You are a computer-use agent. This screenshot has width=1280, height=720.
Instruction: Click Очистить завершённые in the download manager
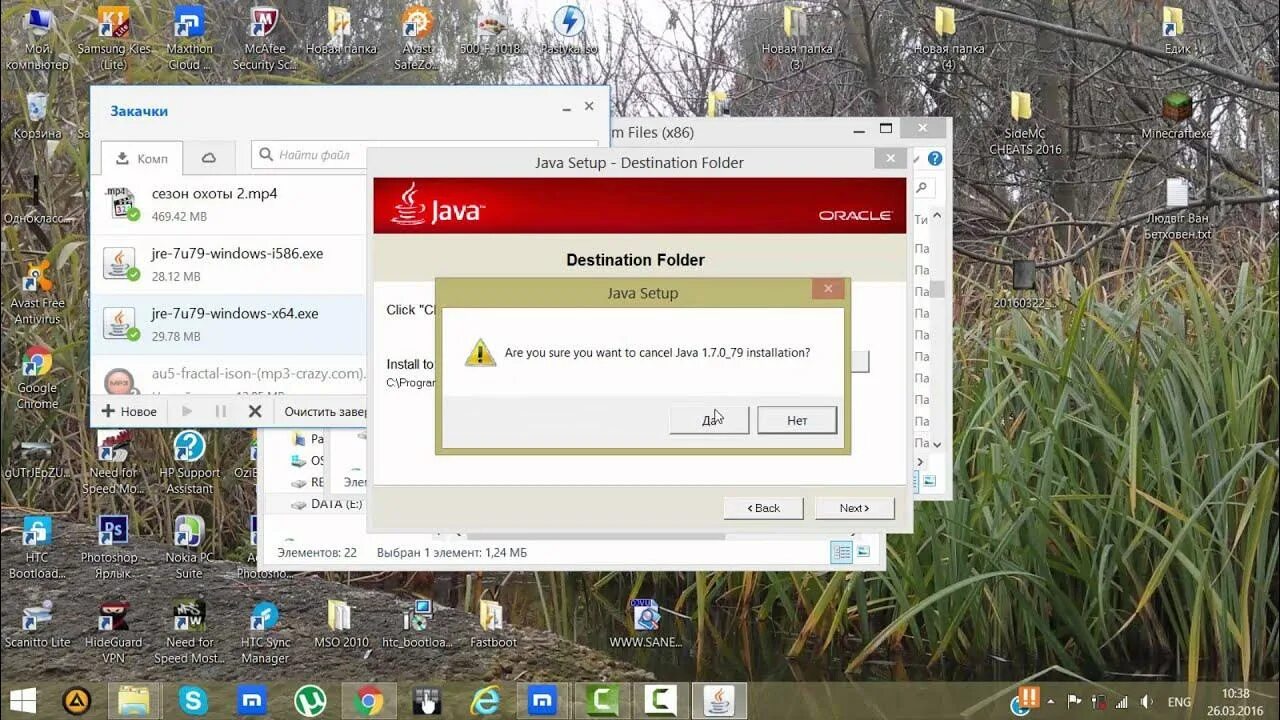(326, 411)
